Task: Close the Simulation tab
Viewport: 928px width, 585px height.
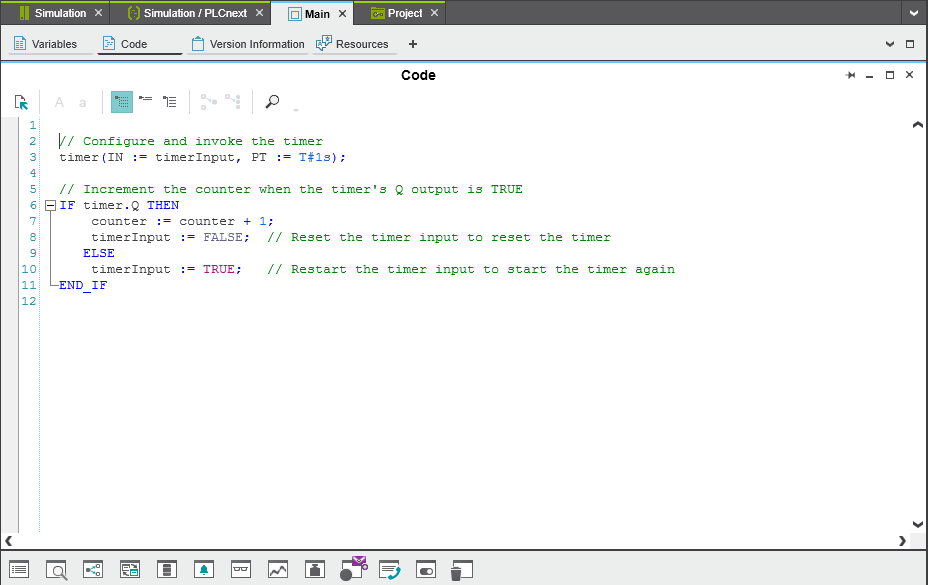Action: [98, 13]
